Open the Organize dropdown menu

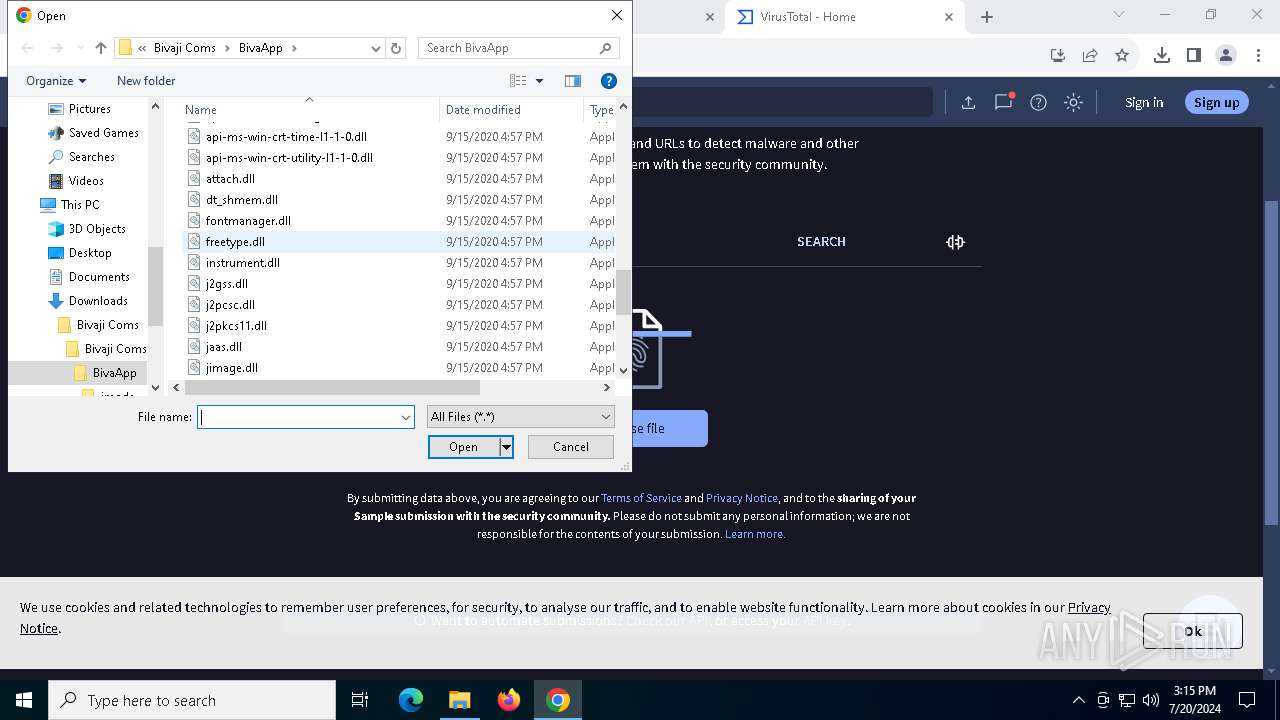[56, 81]
